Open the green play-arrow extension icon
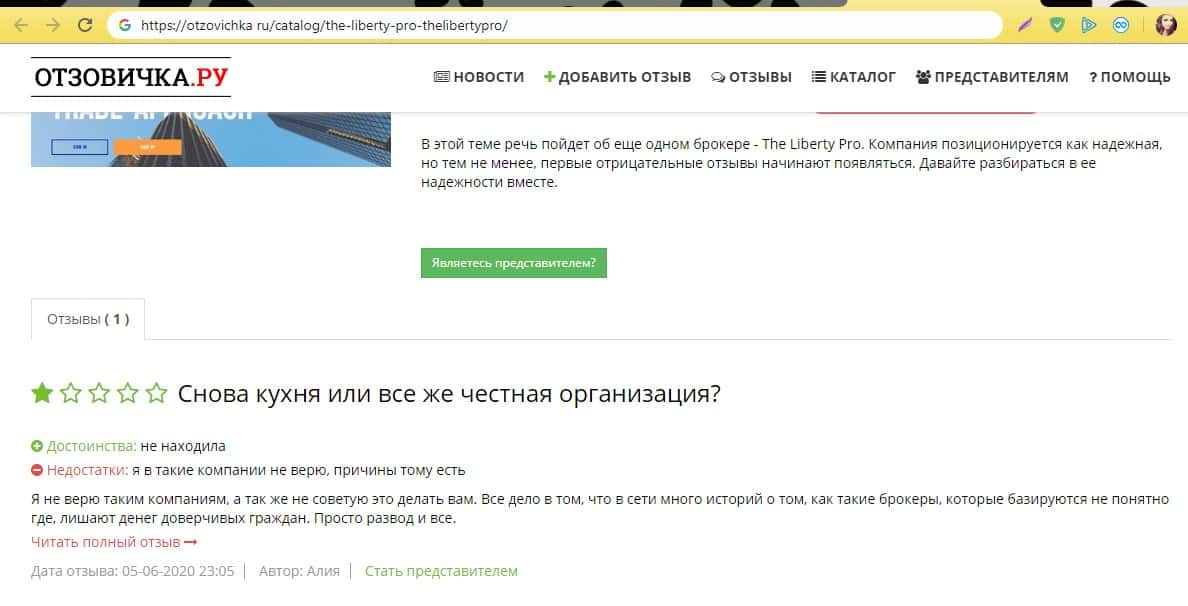The image size is (1188, 606). pyautogui.click(x=1089, y=25)
